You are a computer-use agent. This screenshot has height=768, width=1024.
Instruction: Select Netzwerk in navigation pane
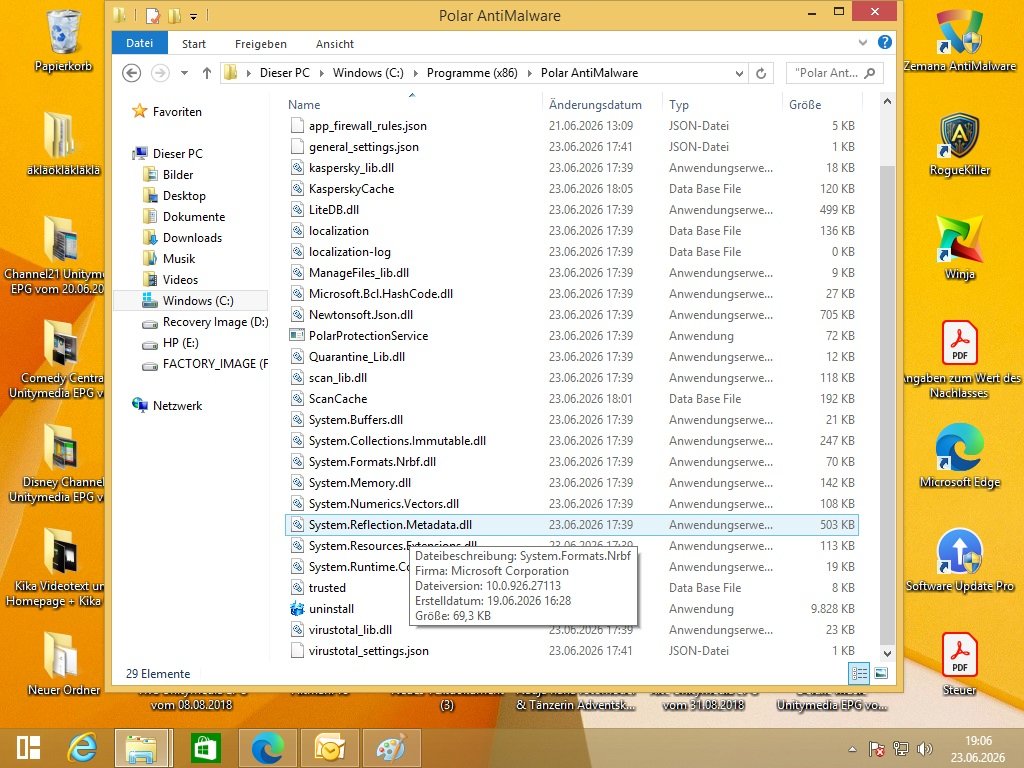coord(178,406)
